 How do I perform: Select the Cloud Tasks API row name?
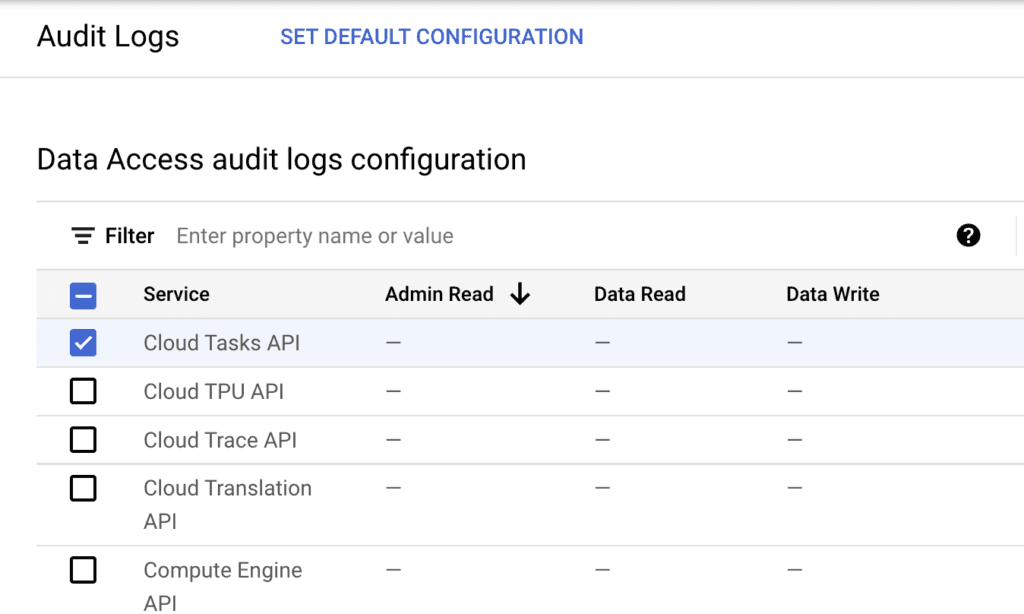tap(221, 343)
